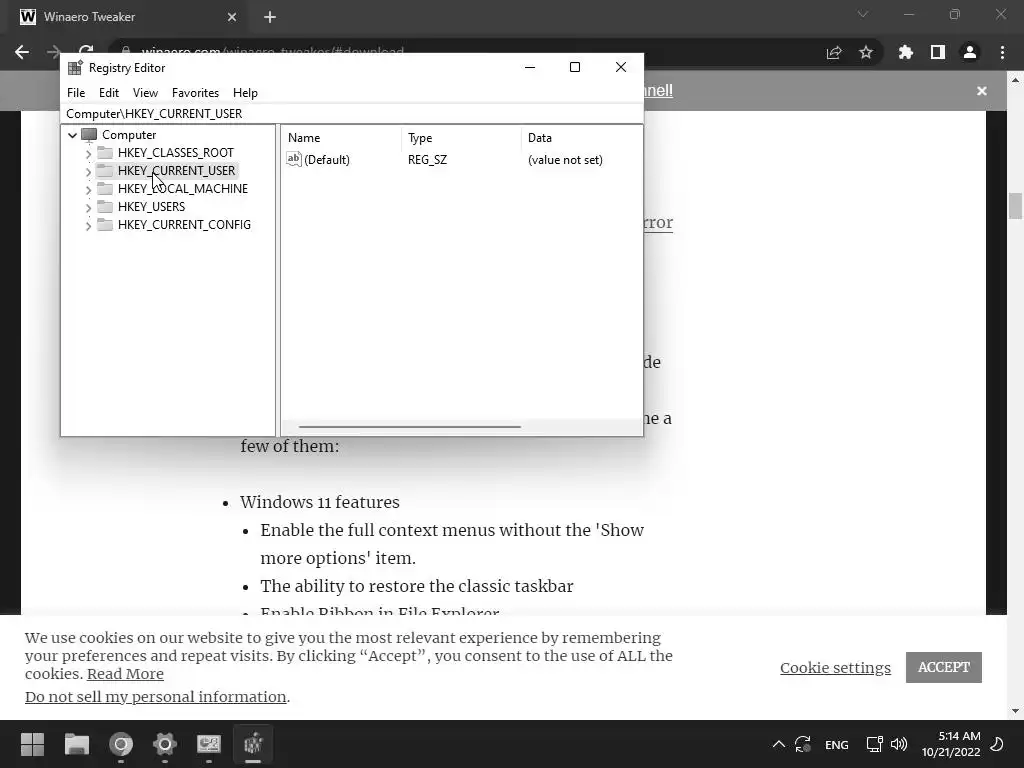Expand the HKEY_CURRENT_CONFIG key

point(88,225)
